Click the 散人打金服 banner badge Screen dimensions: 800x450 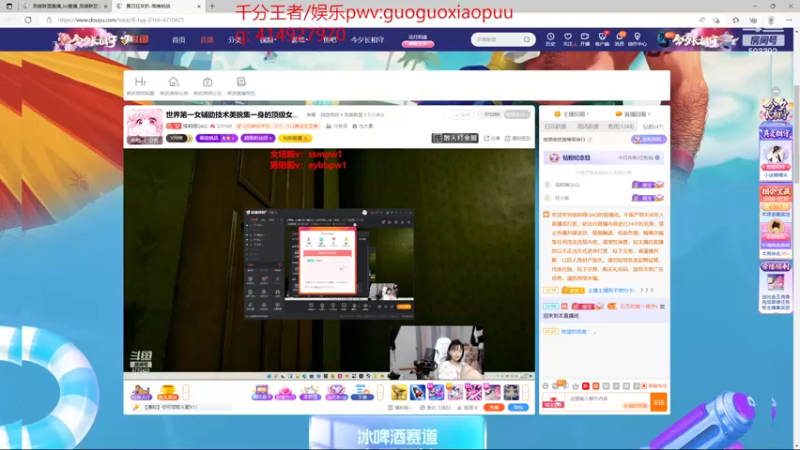[455, 138]
